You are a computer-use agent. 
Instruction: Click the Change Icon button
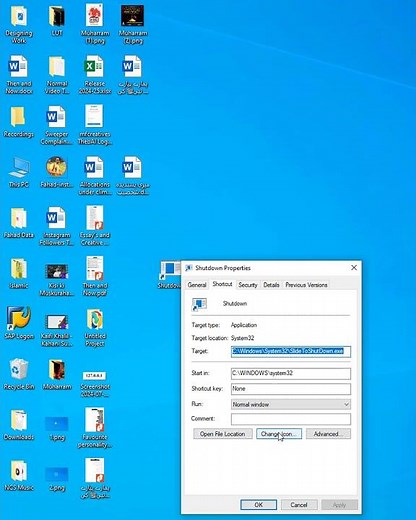click(x=279, y=434)
